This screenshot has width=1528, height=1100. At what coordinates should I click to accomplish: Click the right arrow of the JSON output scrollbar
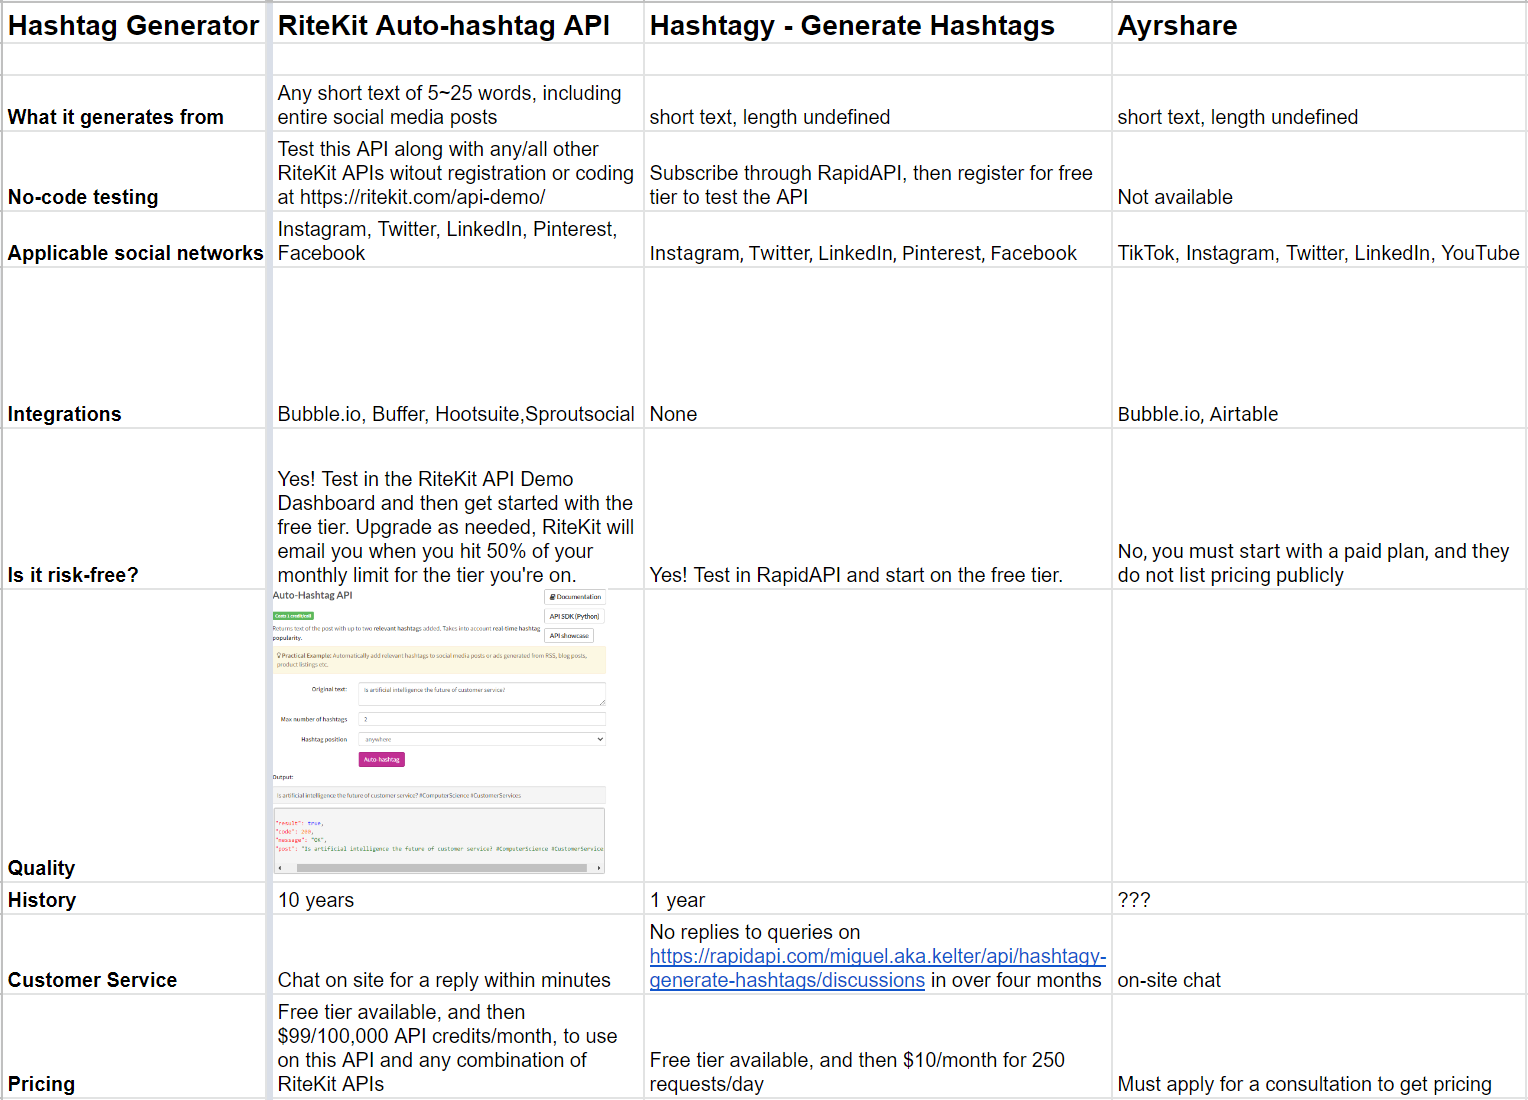[599, 868]
